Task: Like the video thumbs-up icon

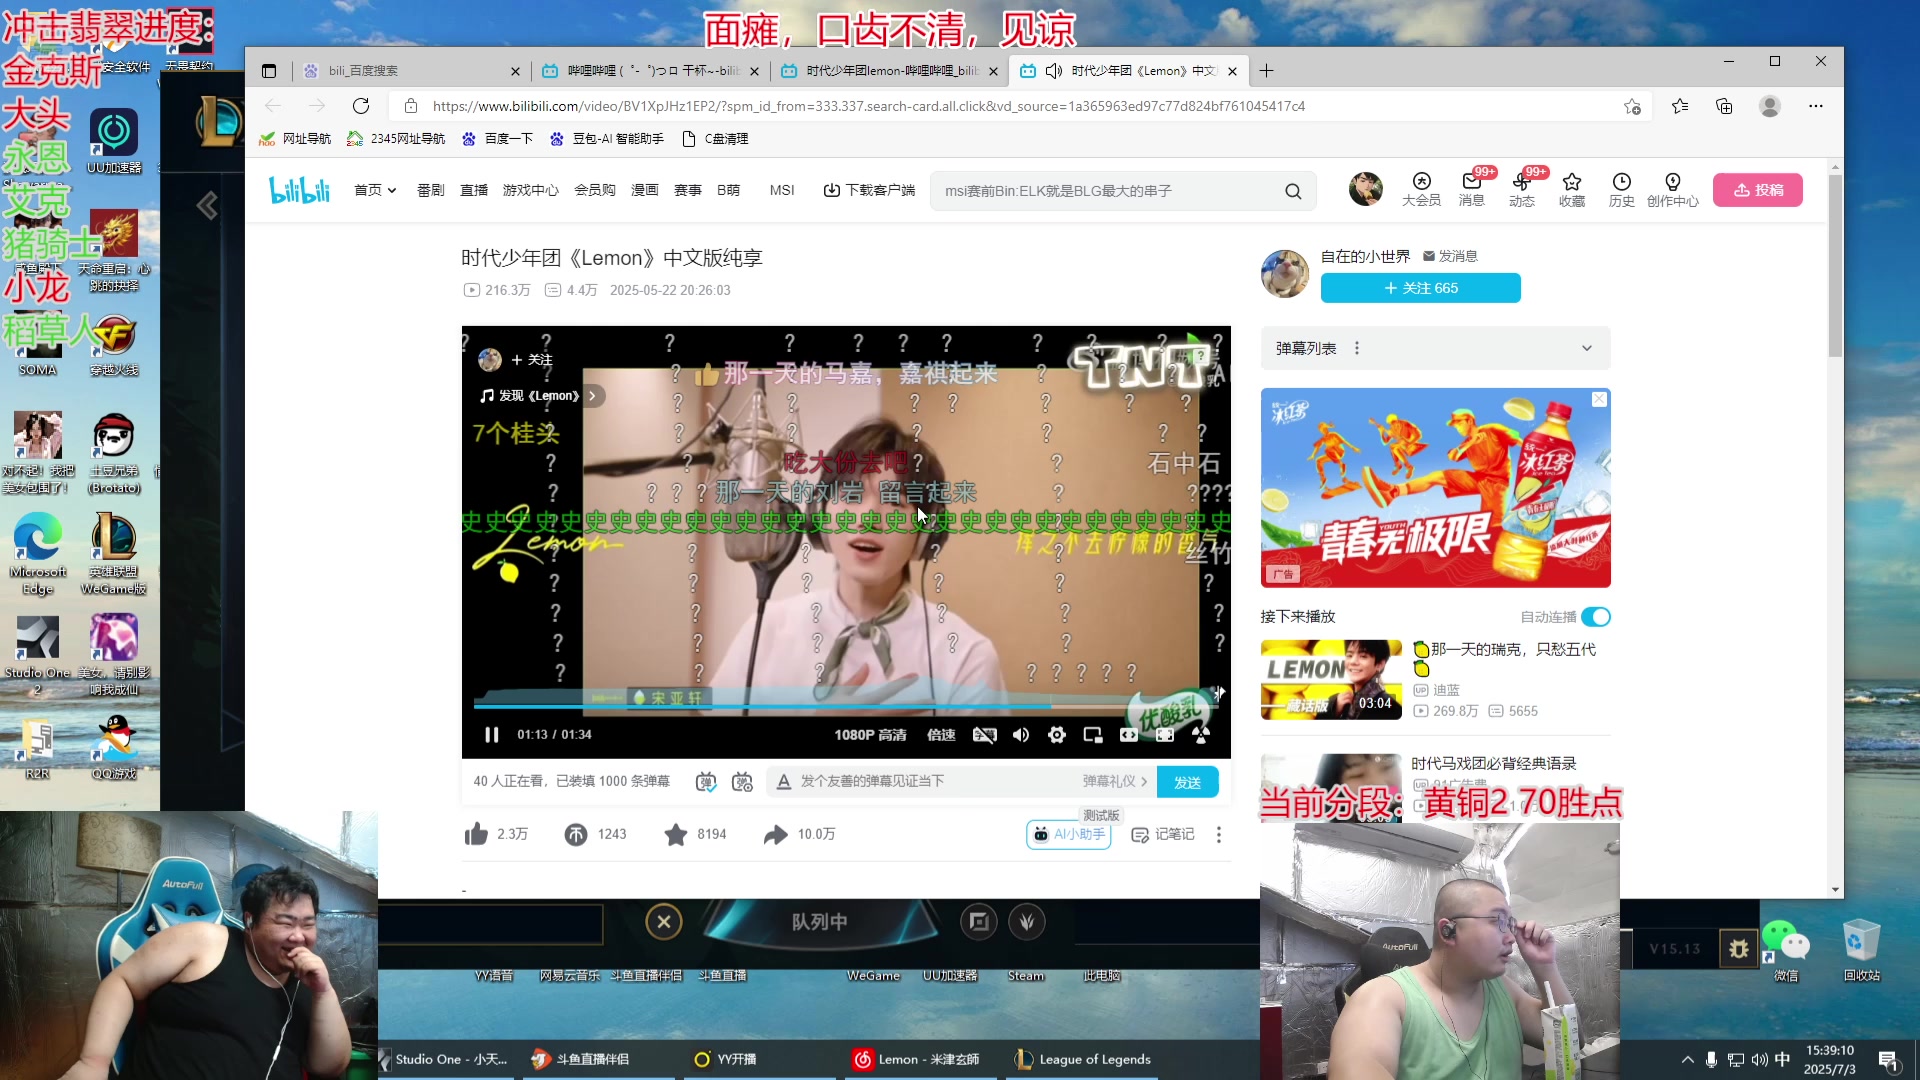Action: coord(476,834)
